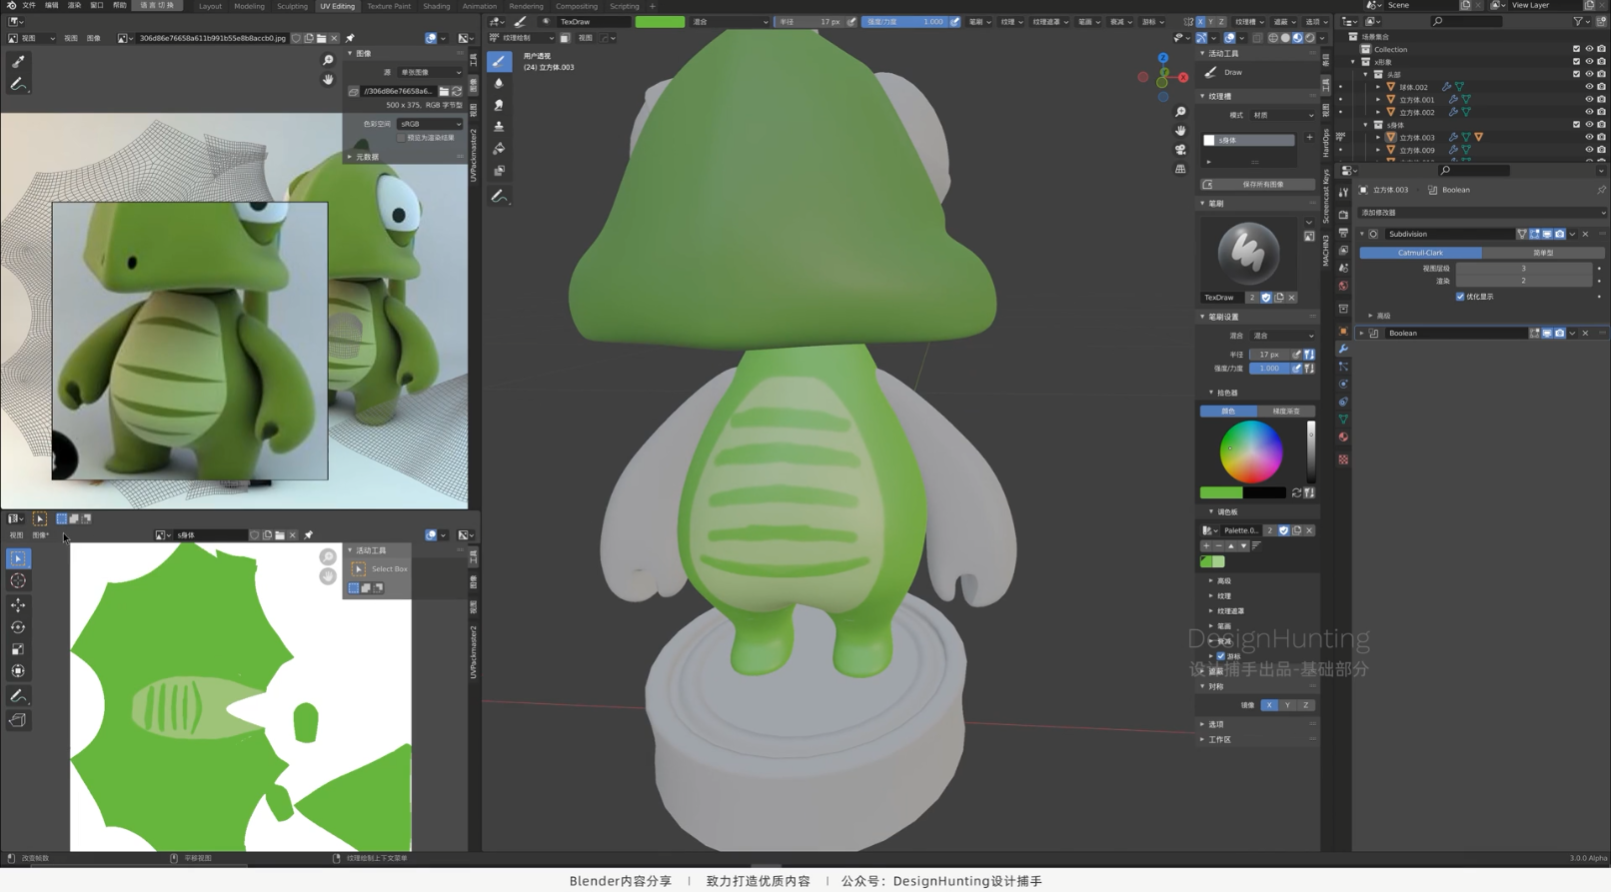
Task: Click the pan hand icon in image editor
Action: (x=328, y=79)
